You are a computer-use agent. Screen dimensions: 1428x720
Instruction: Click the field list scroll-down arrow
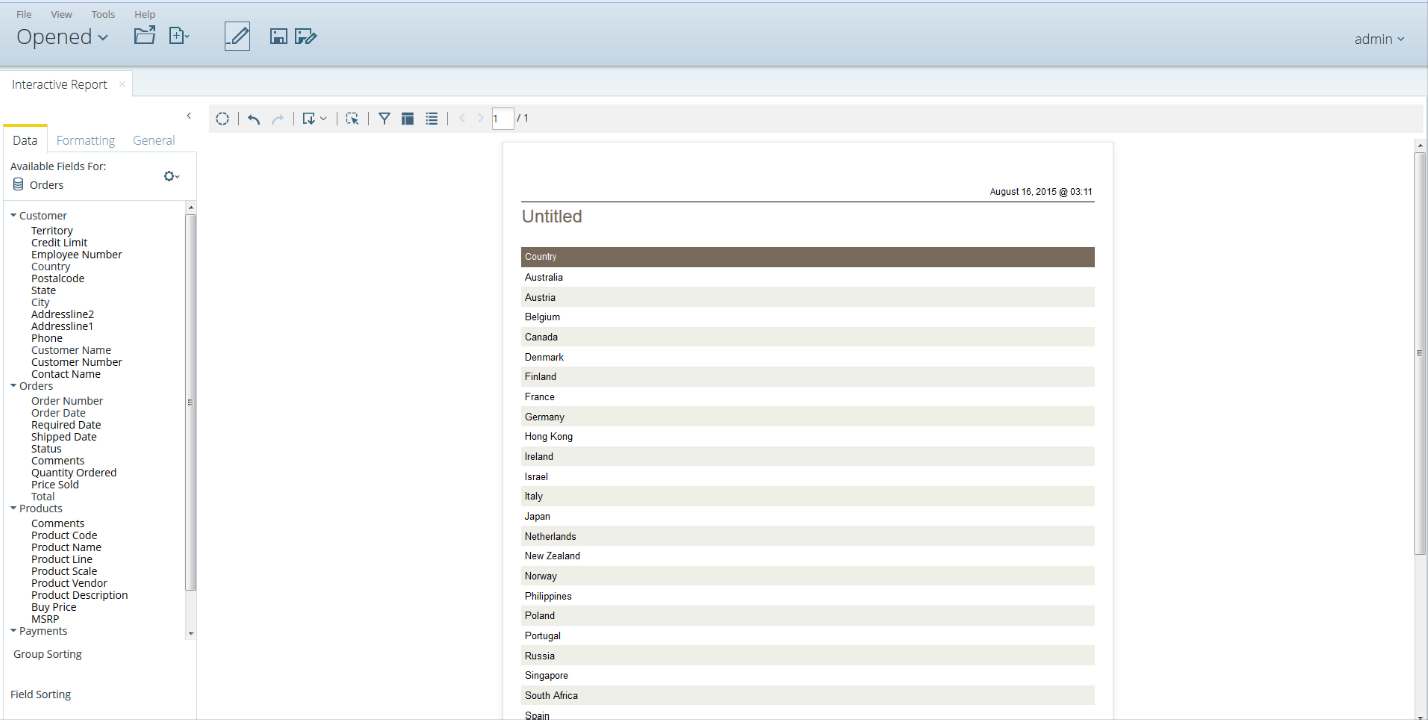tap(191, 634)
